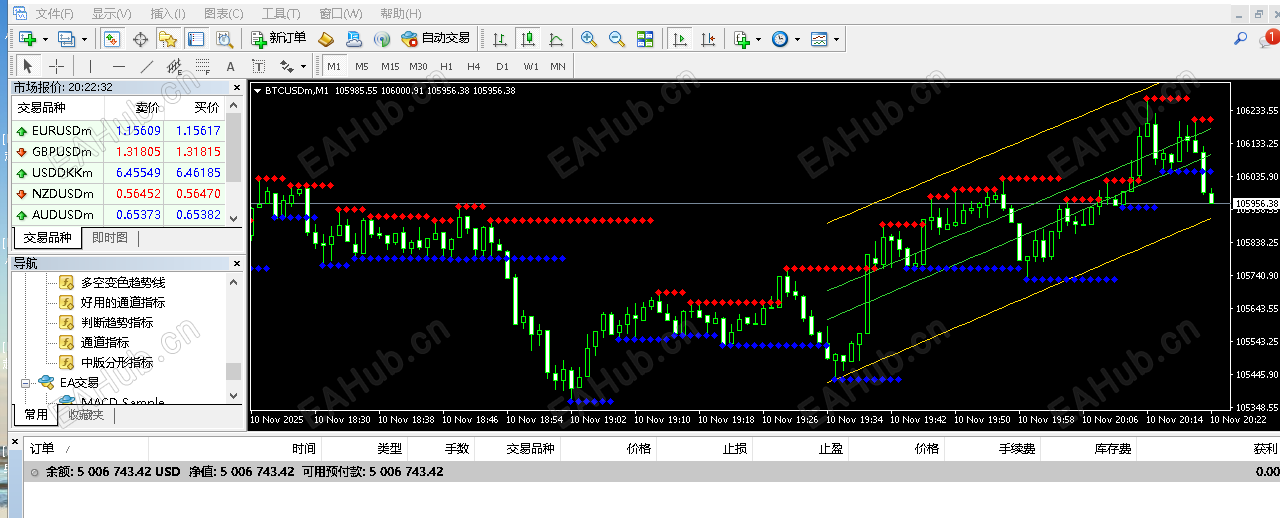Expand the profiles dropdown arrow
The width and height of the screenshot is (1280, 518).
click(x=84, y=39)
